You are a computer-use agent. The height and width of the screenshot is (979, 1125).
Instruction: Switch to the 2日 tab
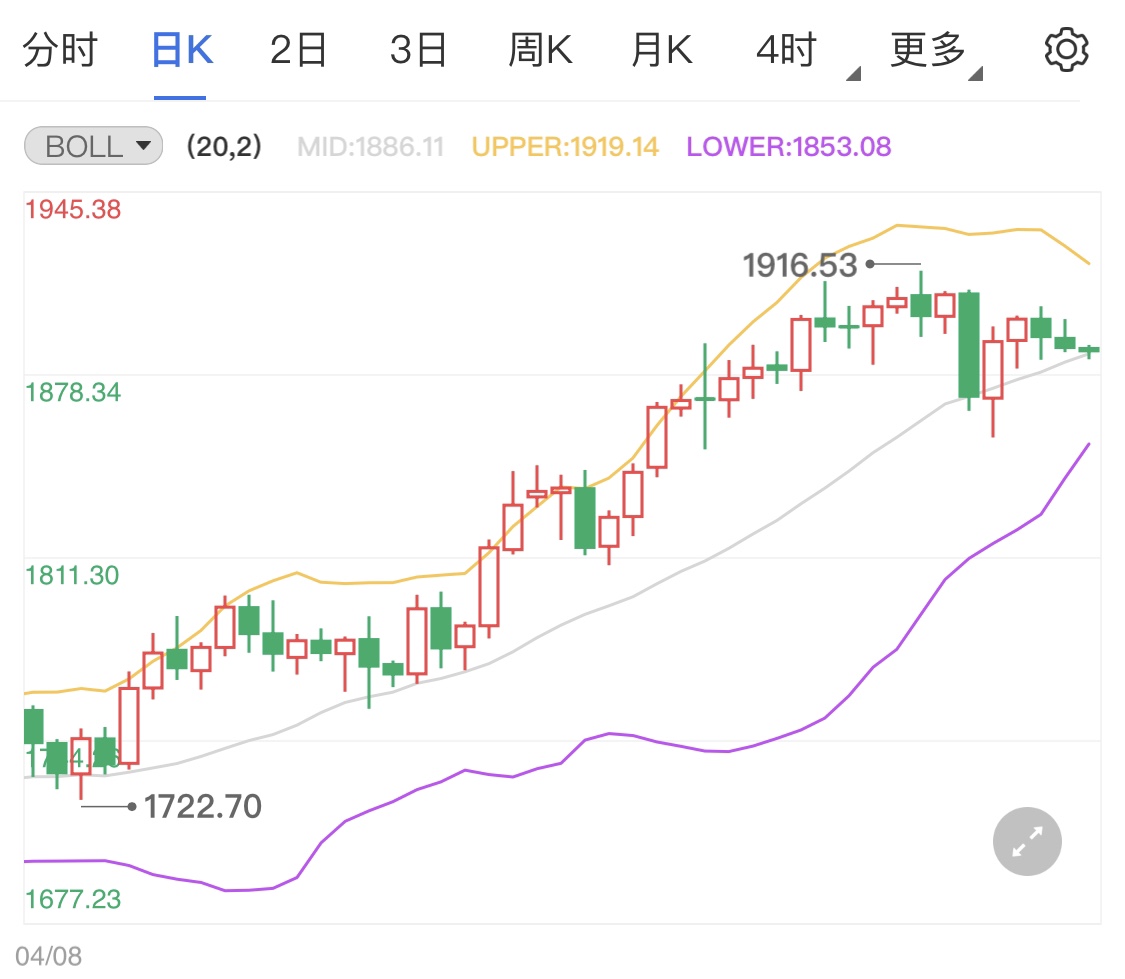(x=298, y=50)
